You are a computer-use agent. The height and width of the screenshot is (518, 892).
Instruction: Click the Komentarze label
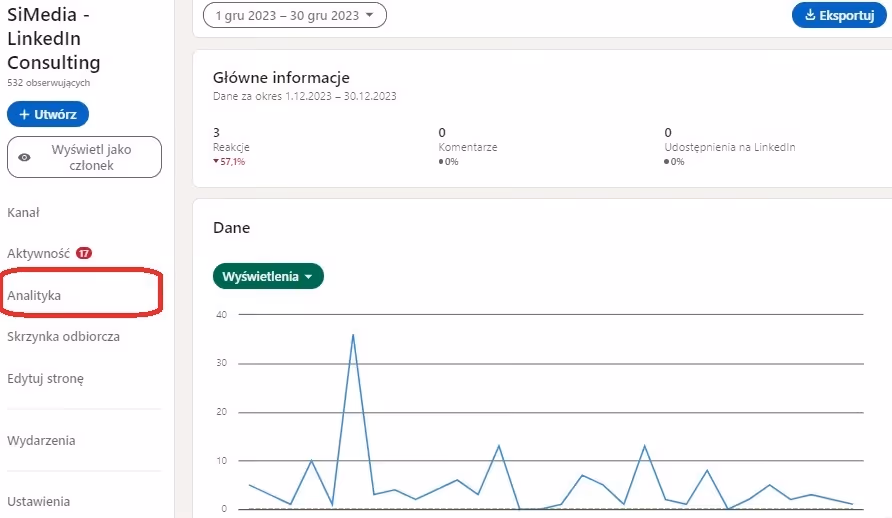click(468, 147)
